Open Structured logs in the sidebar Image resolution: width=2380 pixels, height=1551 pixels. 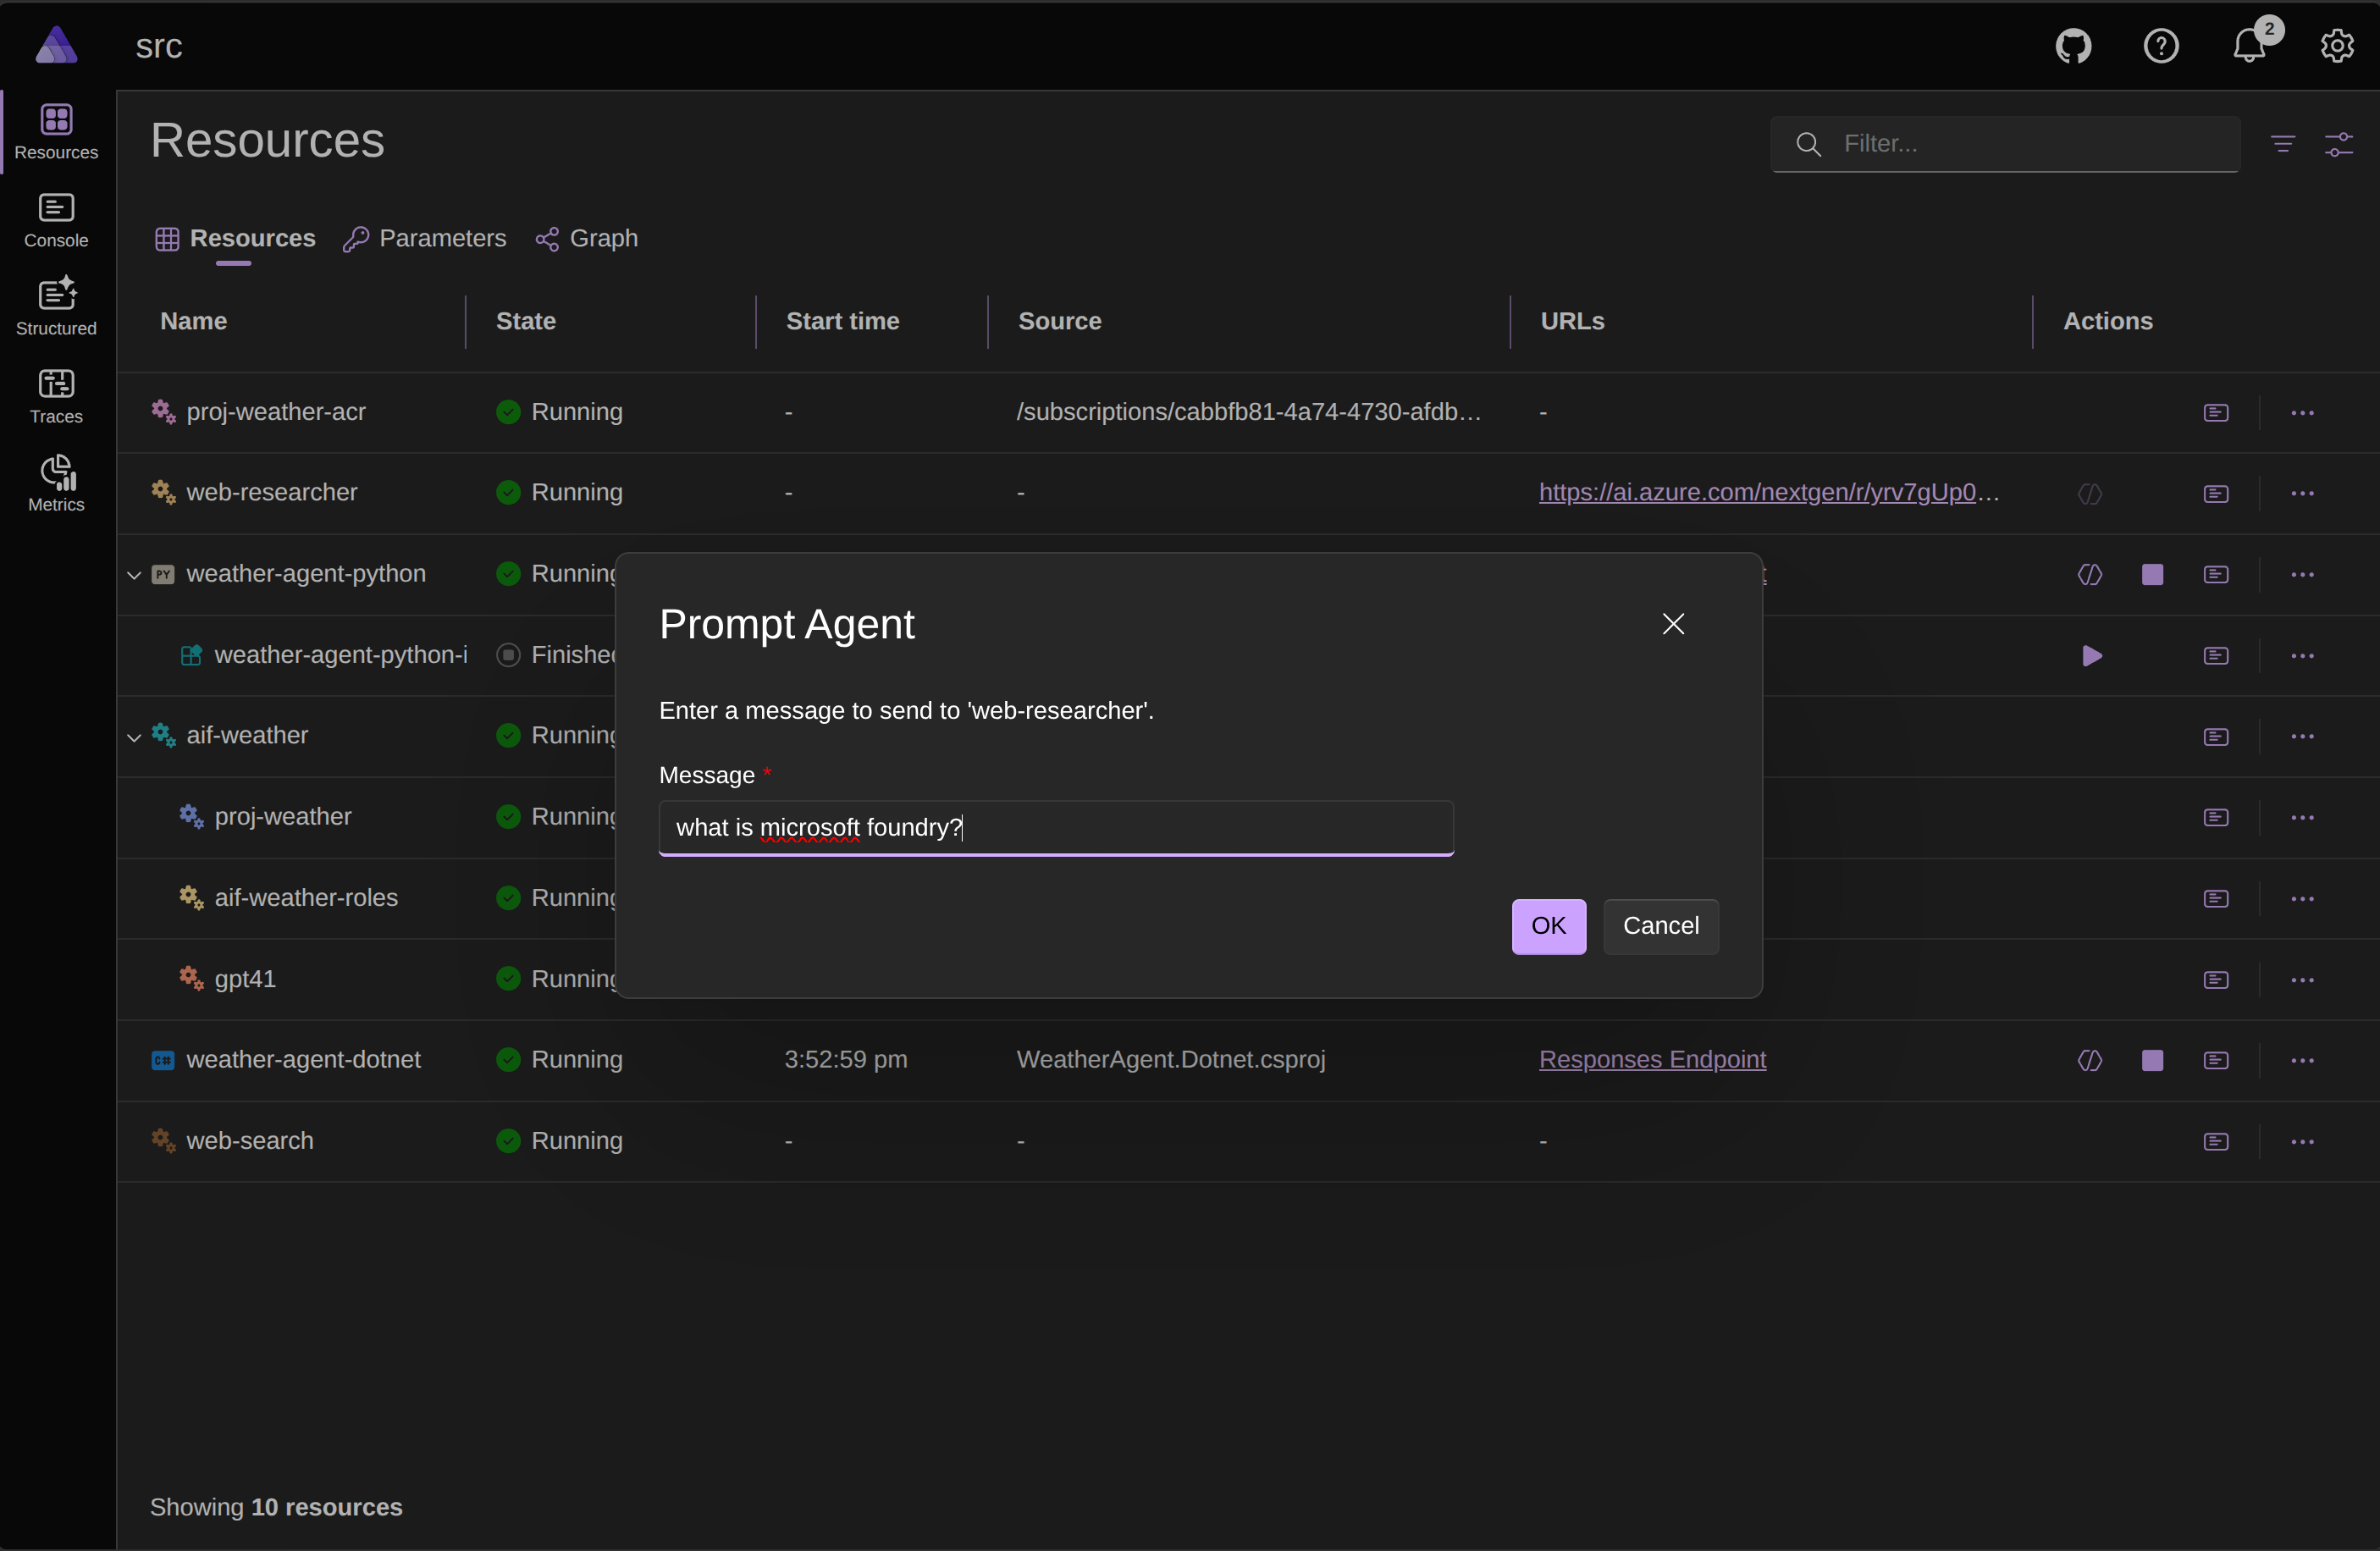coord(56,308)
